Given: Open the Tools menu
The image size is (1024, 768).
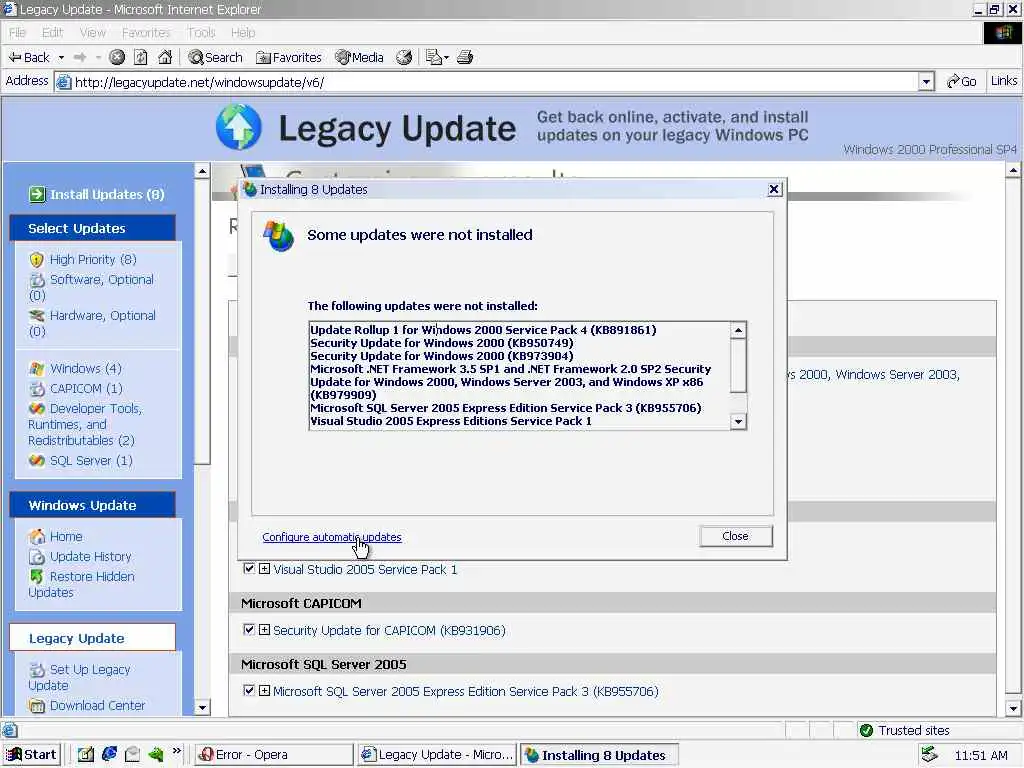Looking at the screenshot, I should point(201,33).
